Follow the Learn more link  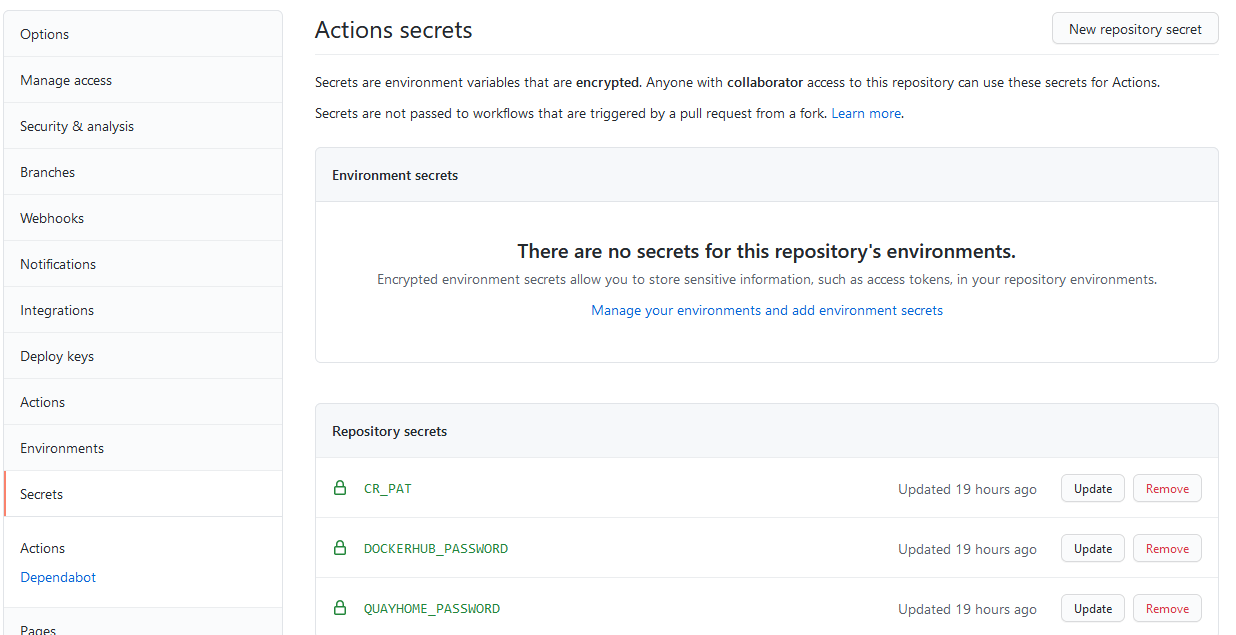(x=866, y=113)
